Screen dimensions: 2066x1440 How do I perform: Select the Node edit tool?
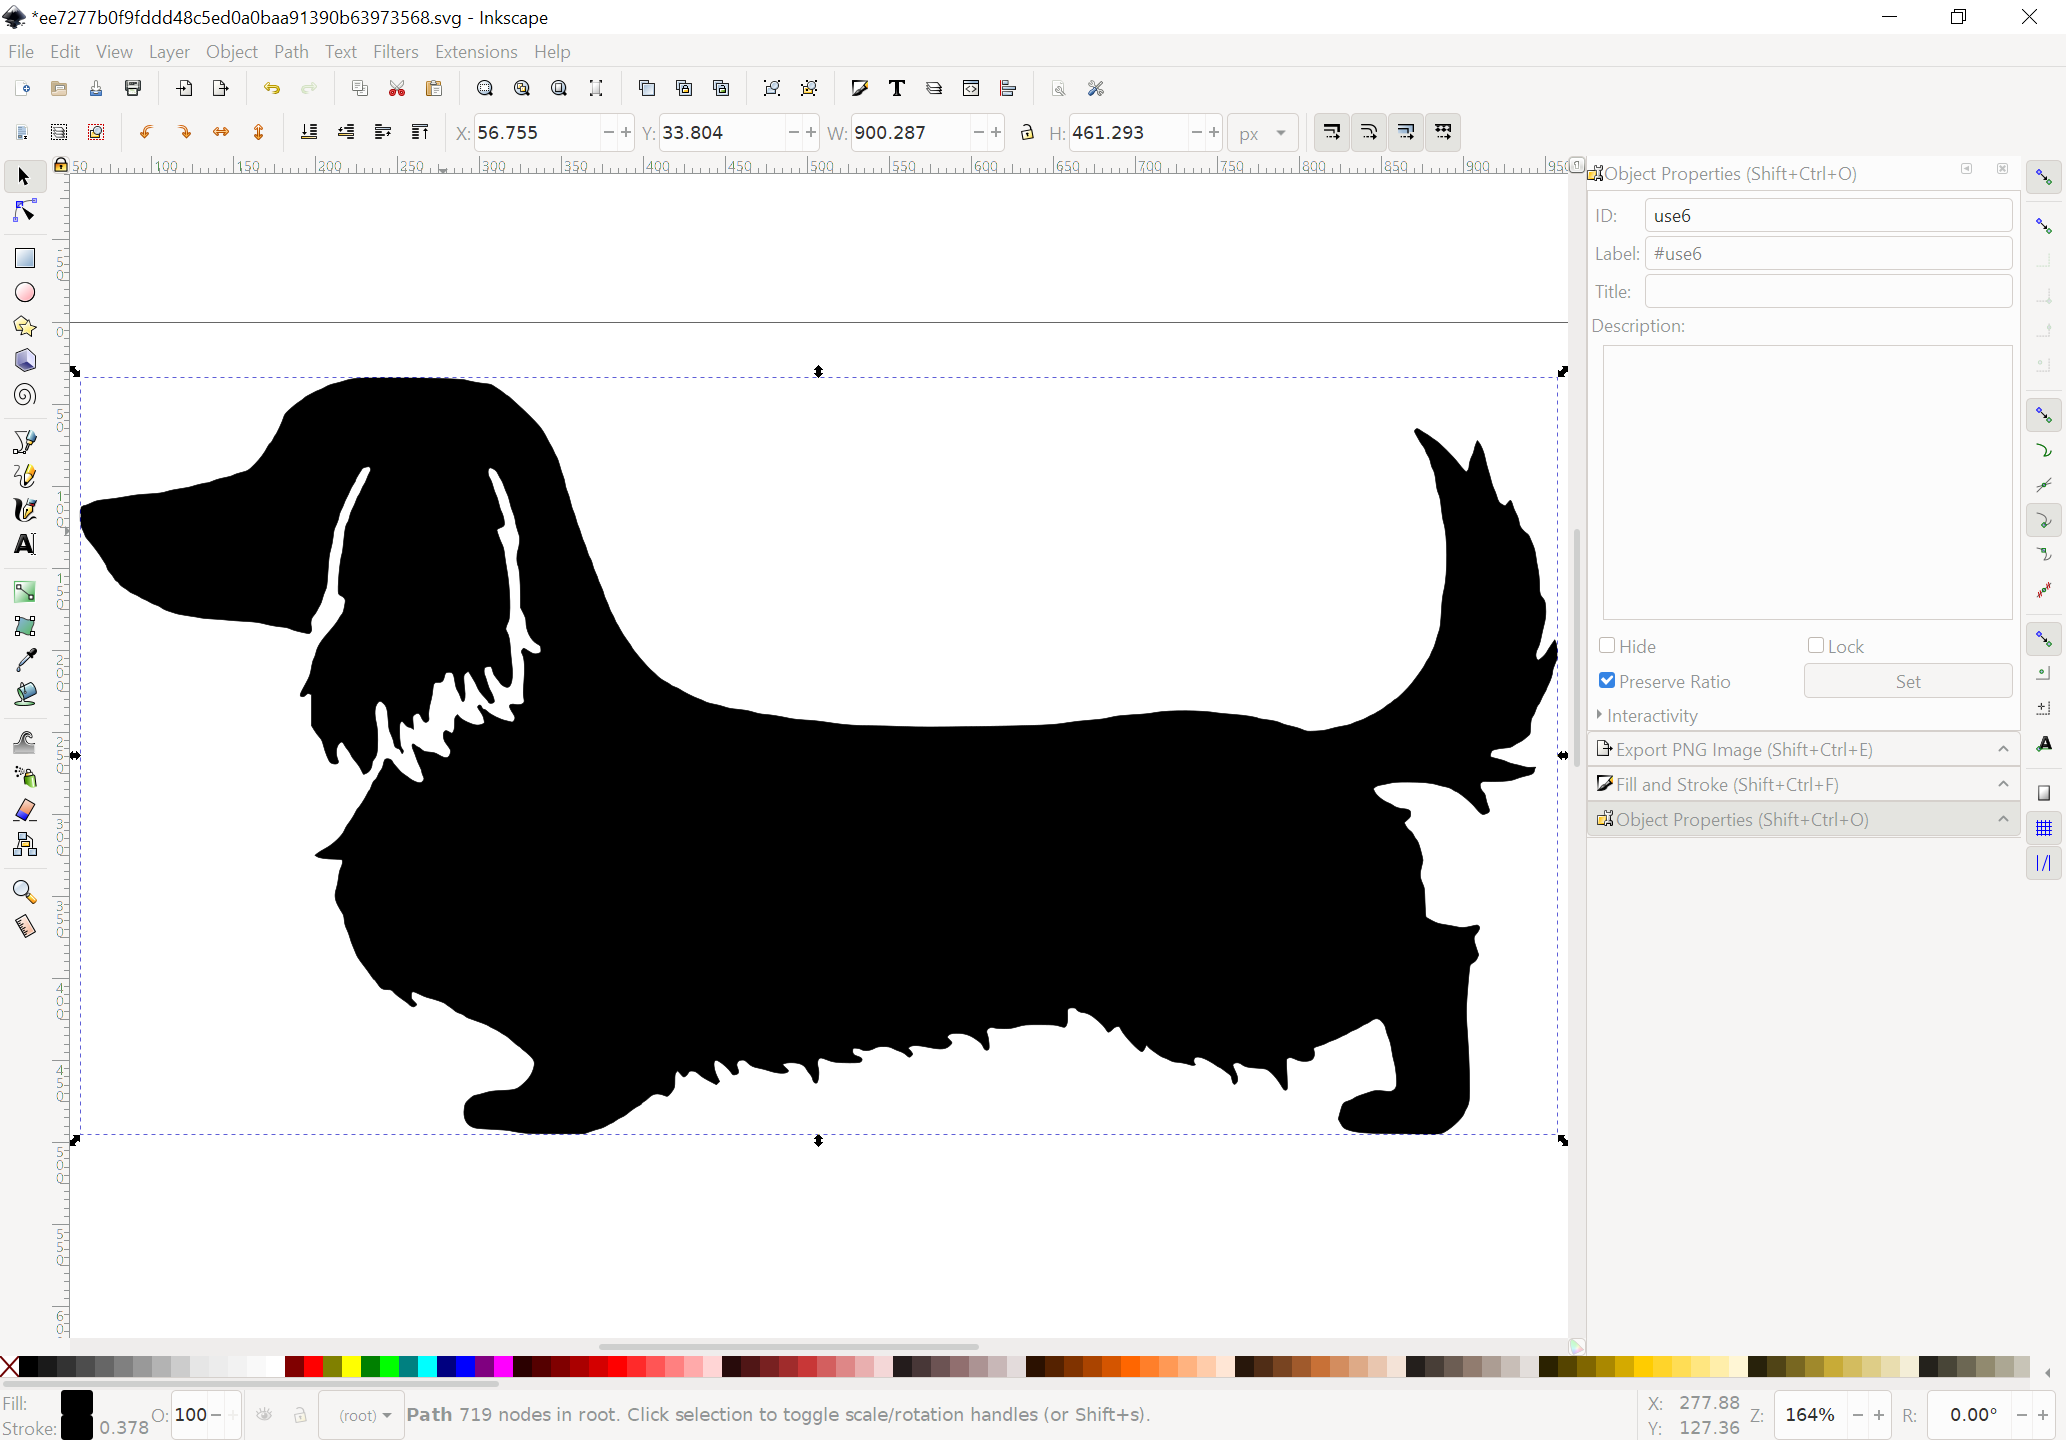[x=25, y=211]
